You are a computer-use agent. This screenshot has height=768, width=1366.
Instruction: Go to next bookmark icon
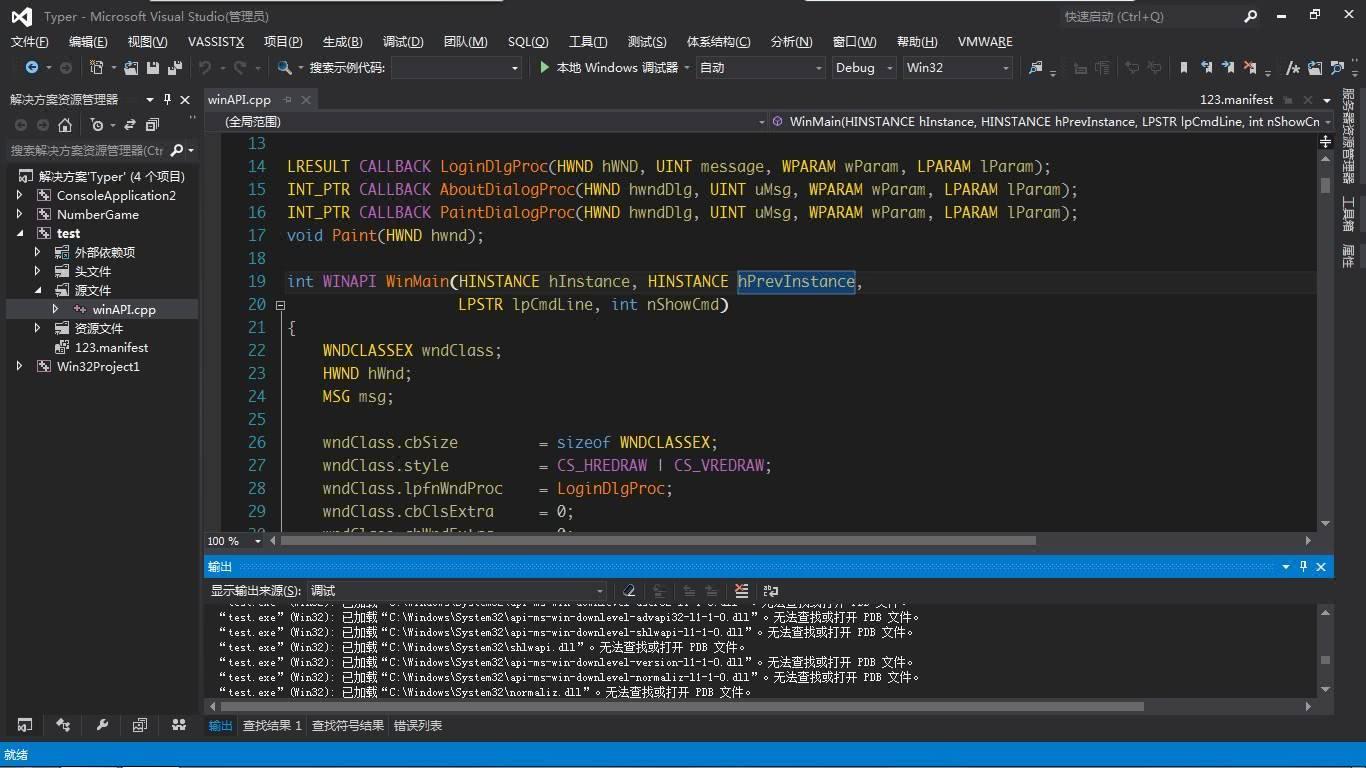point(1228,68)
